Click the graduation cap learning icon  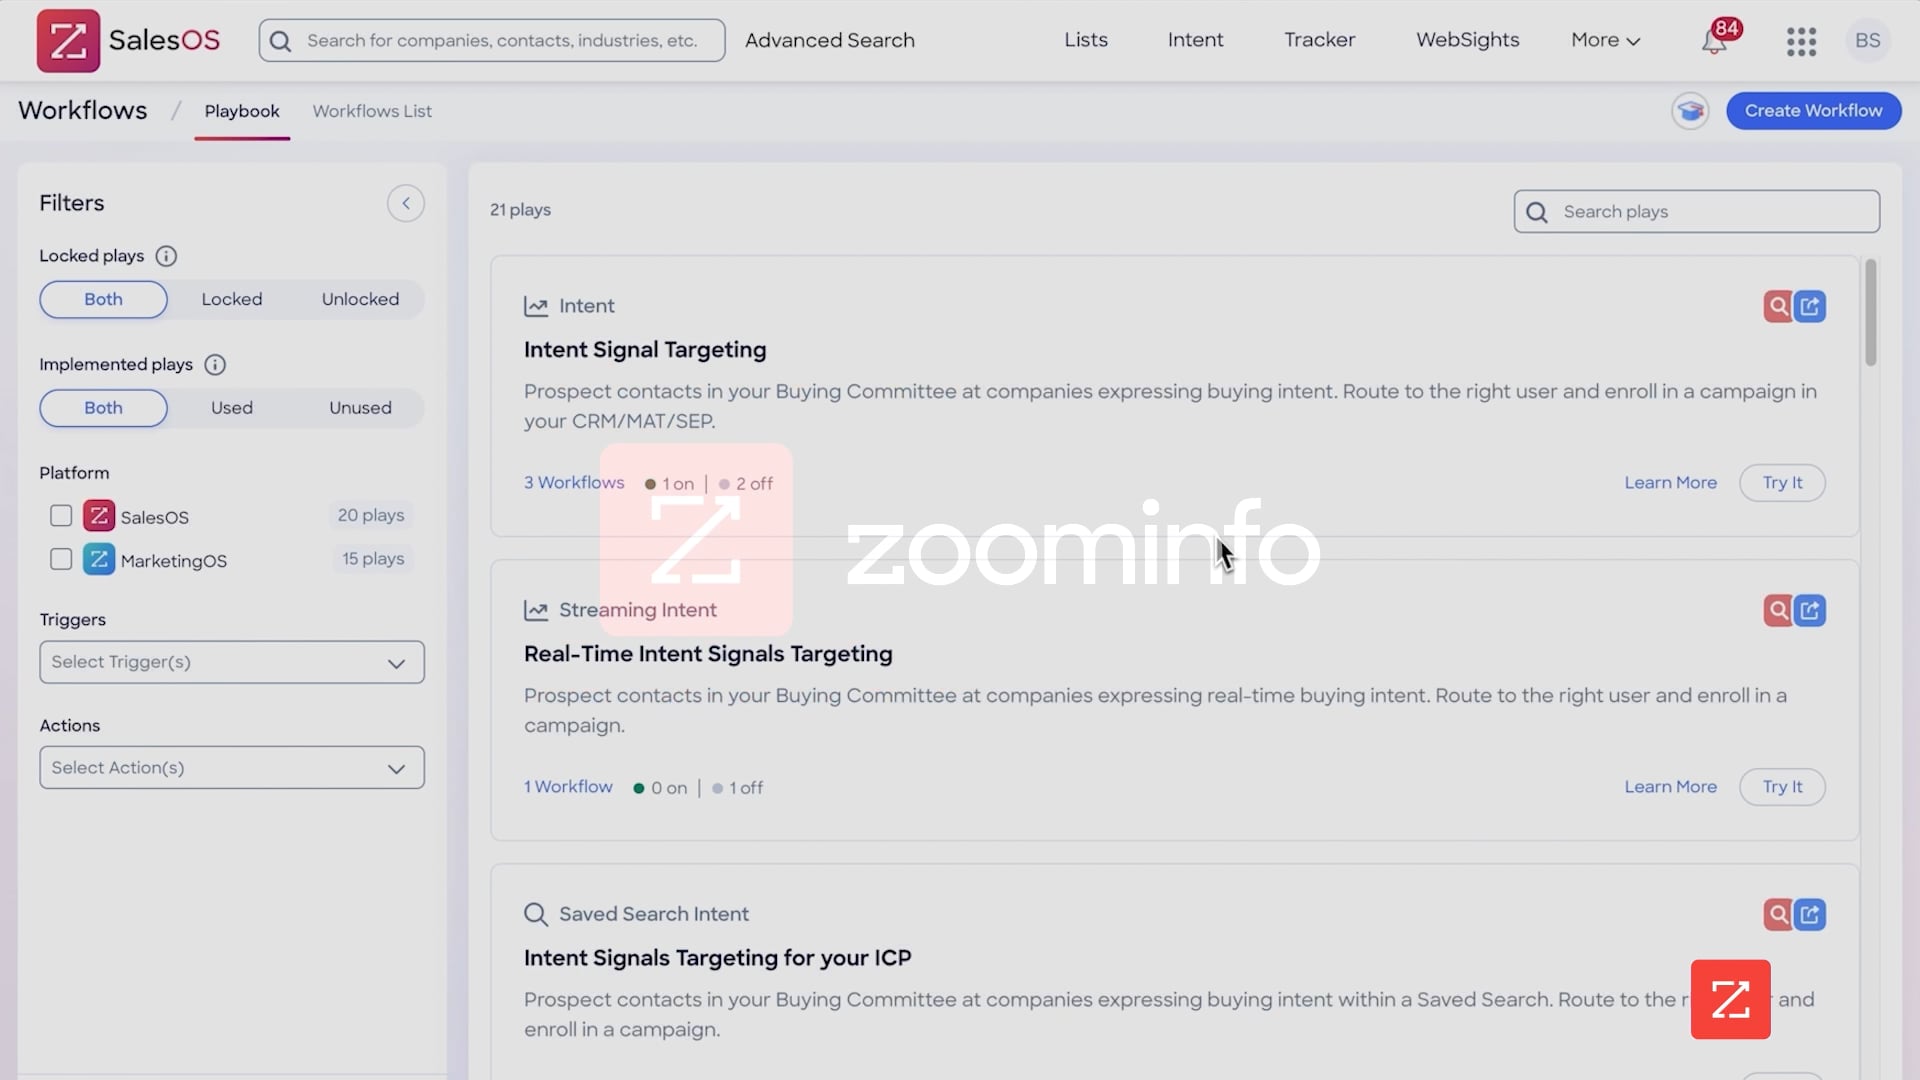[x=1690, y=111]
